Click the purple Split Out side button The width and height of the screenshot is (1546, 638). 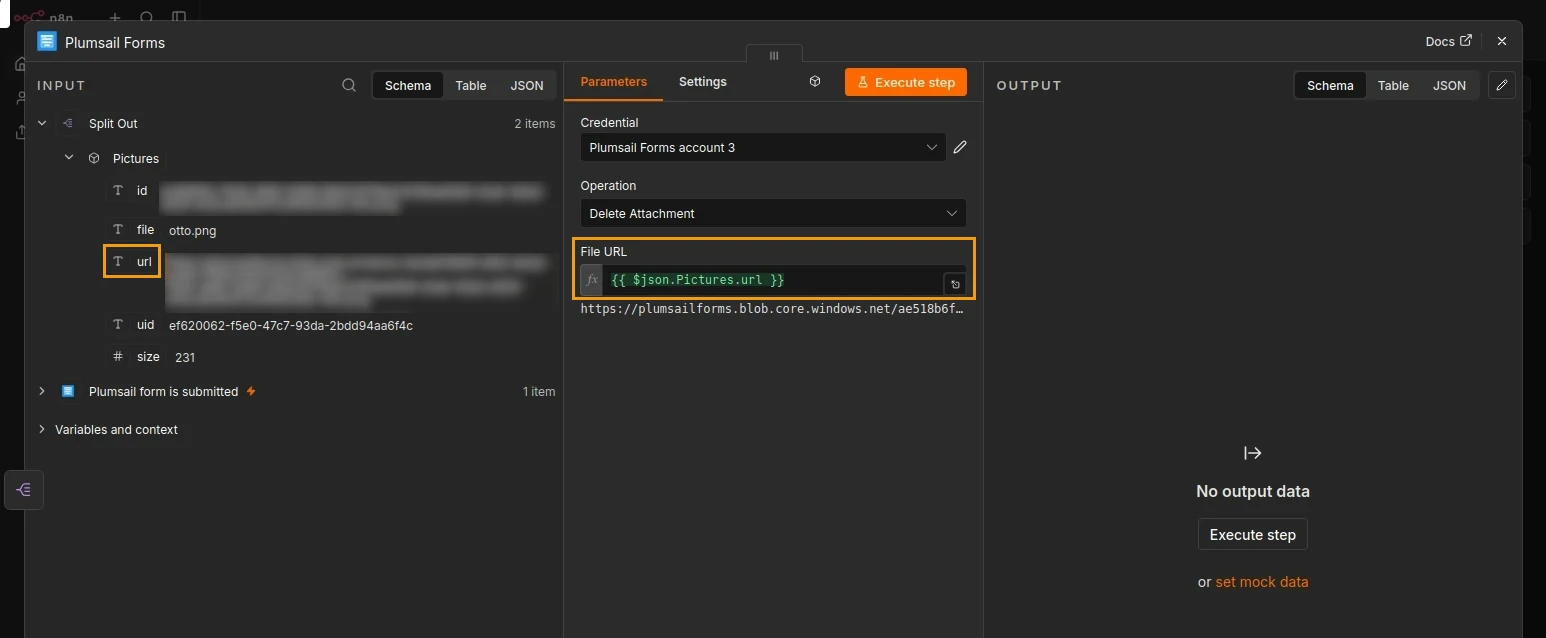[24, 490]
